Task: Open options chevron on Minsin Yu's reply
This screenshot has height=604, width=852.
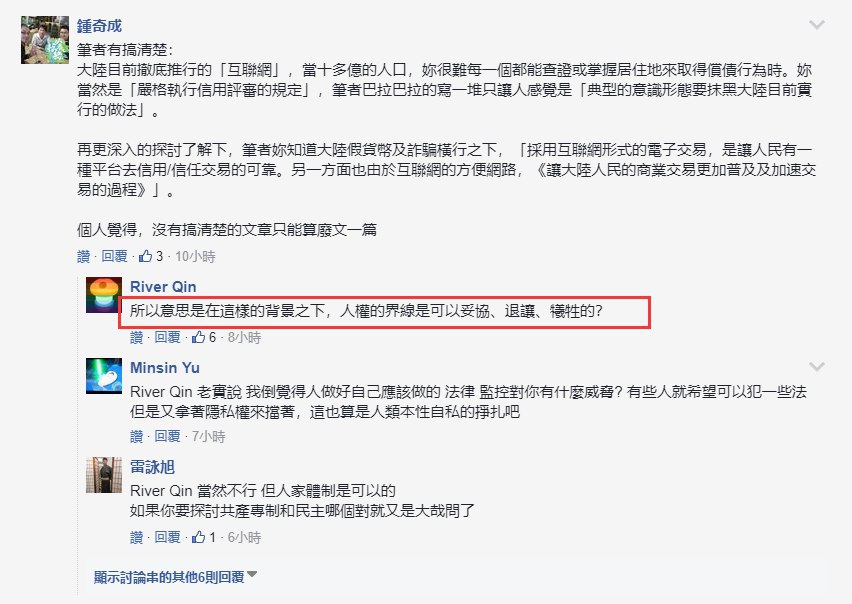Action: click(817, 367)
